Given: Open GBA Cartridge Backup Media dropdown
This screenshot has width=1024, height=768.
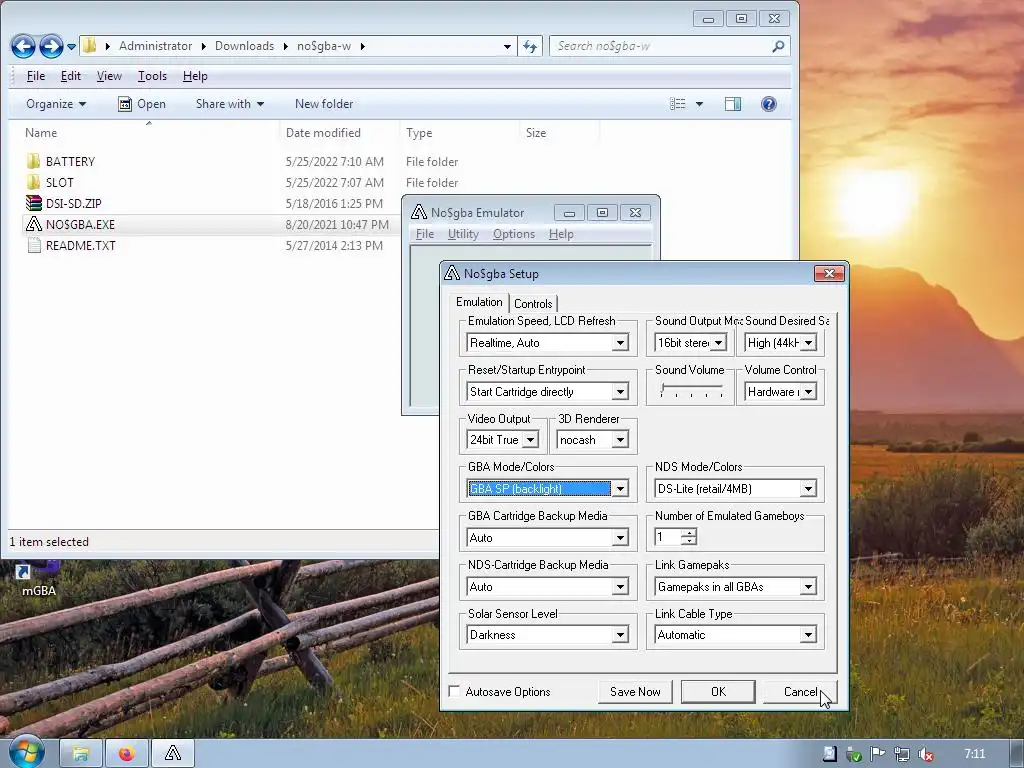Looking at the screenshot, I should pyautogui.click(x=620, y=537).
